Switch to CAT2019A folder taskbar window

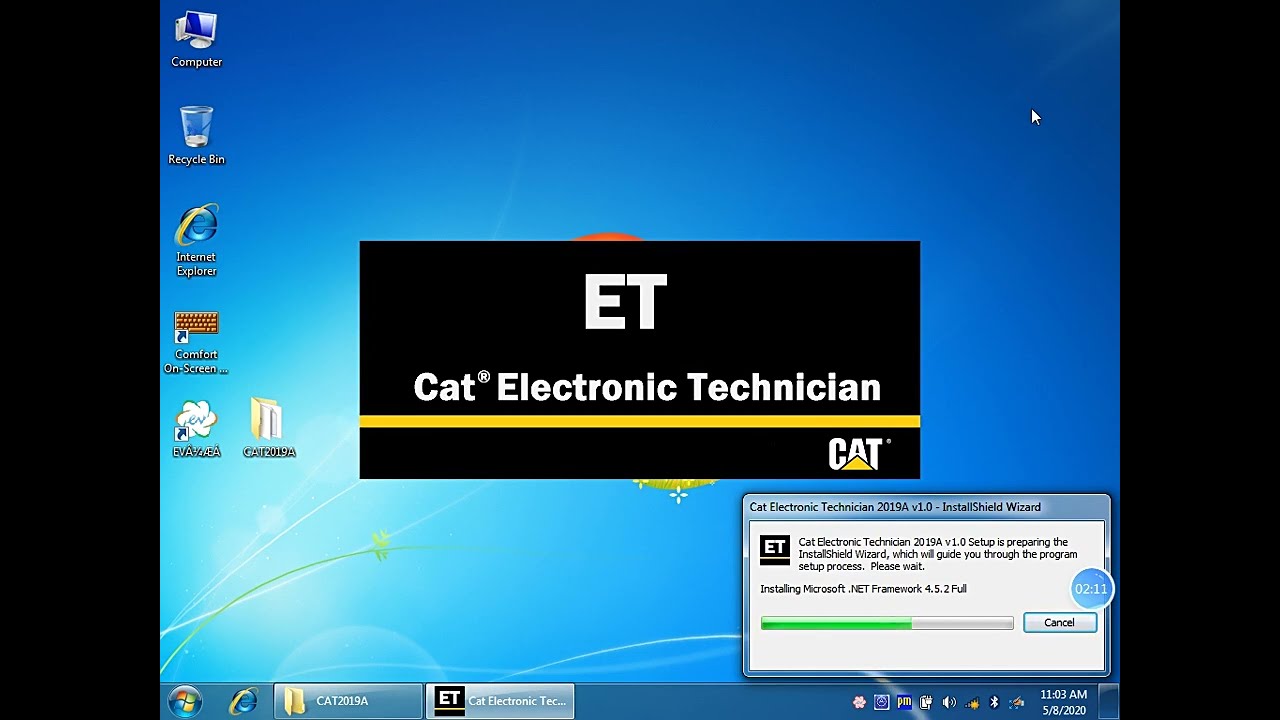[348, 701]
